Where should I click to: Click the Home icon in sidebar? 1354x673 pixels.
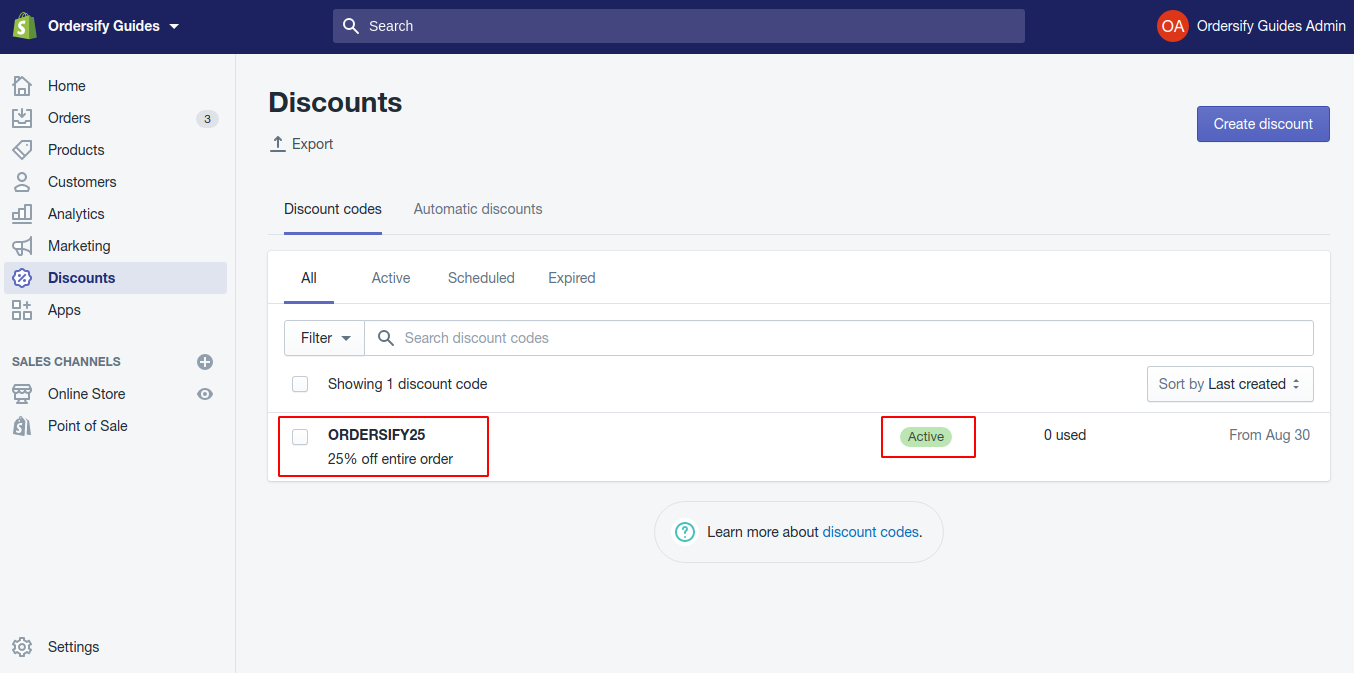click(x=22, y=86)
